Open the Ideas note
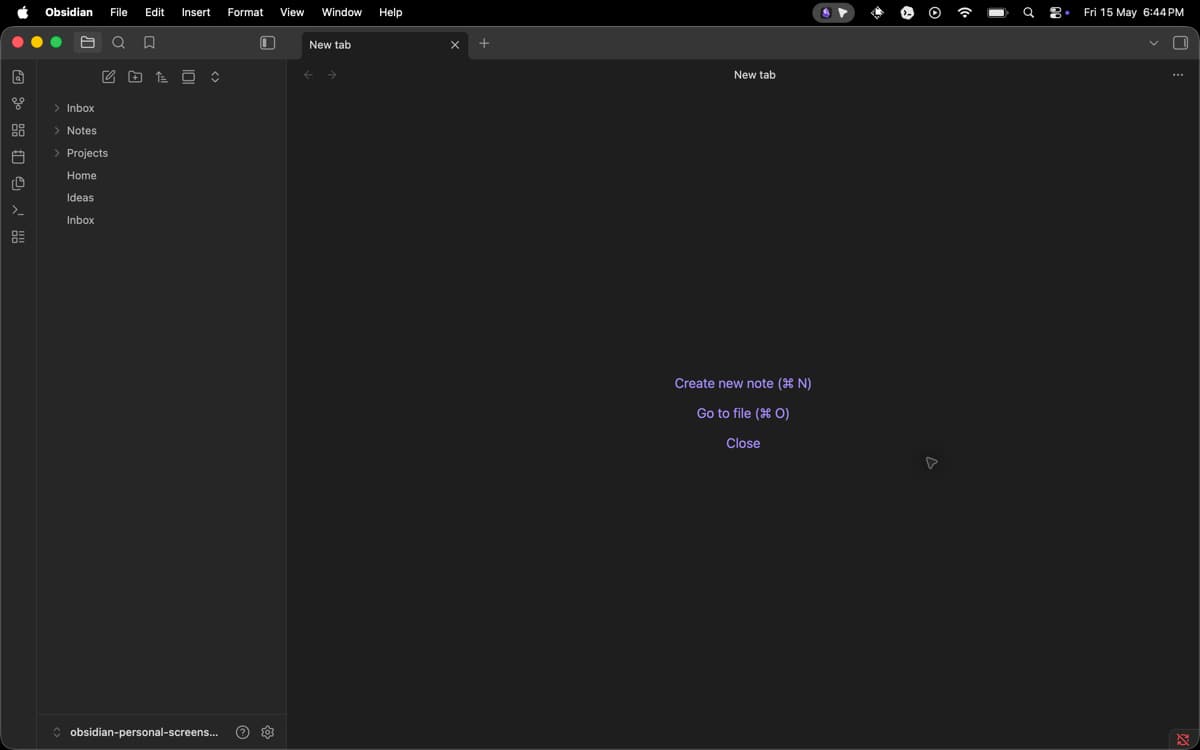This screenshot has width=1200, height=750. [x=80, y=198]
